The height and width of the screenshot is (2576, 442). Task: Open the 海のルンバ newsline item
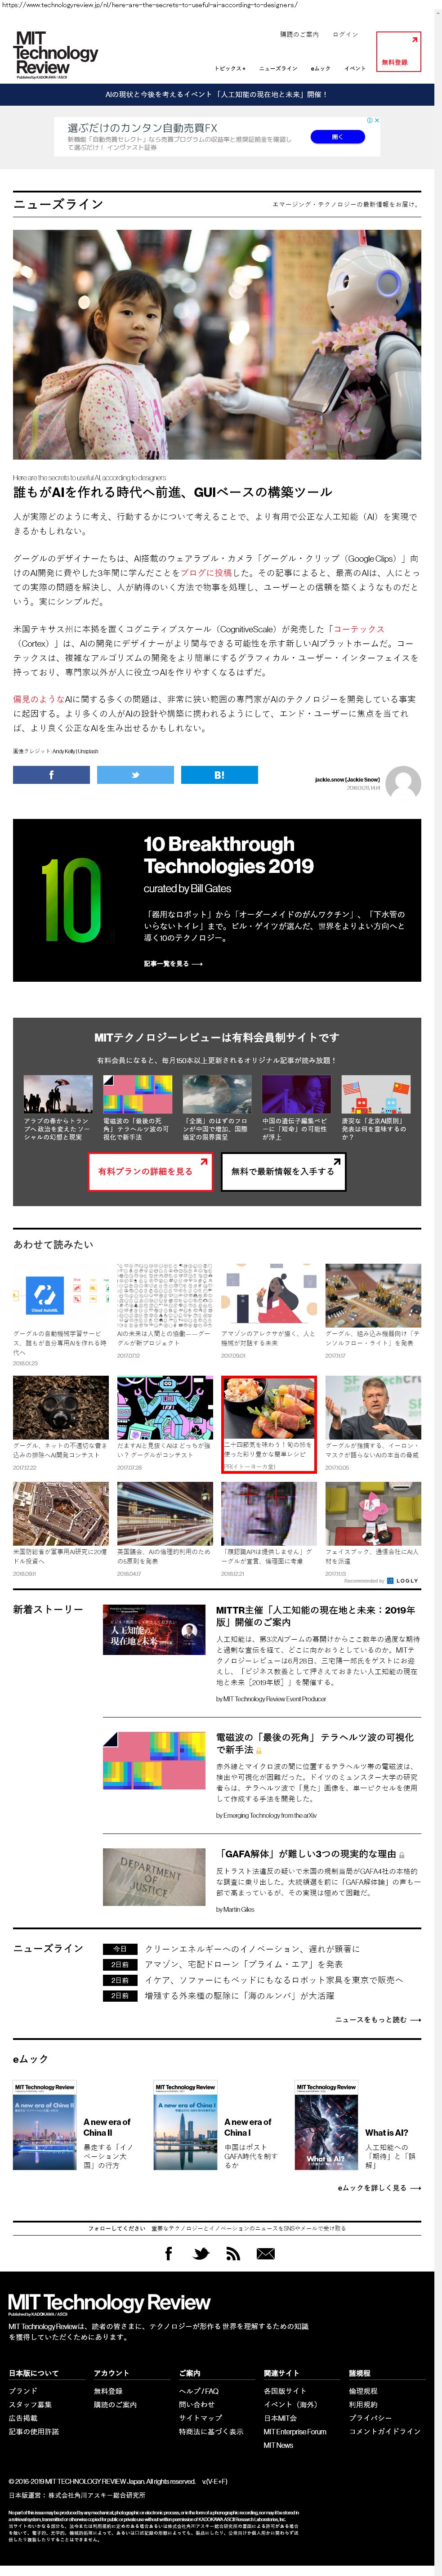(239, 1995)
